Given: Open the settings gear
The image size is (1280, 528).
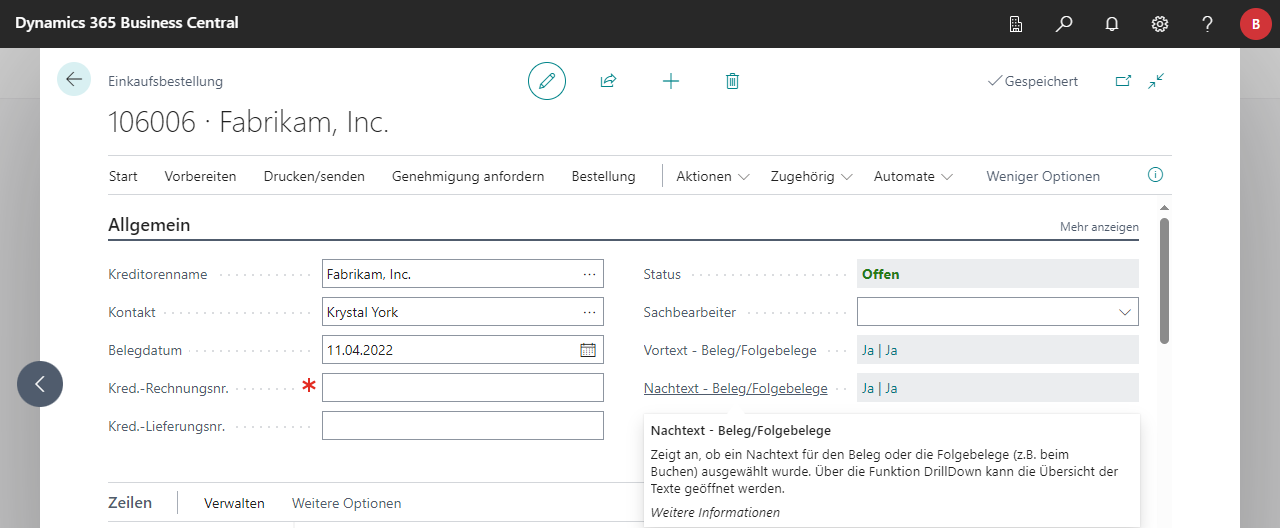Looking at the screenshot, I should point(1160,24).
